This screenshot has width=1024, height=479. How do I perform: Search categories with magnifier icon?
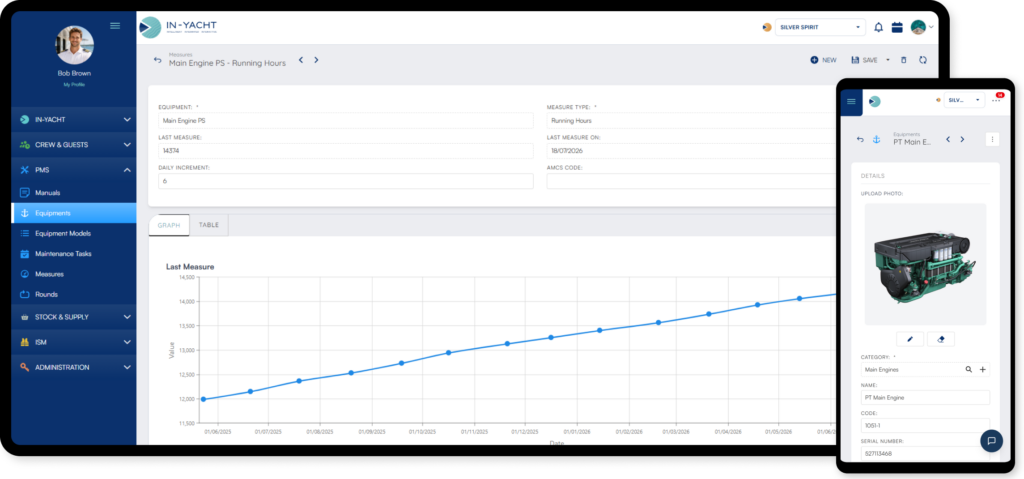pyautogui.click(x=969, y=369)
